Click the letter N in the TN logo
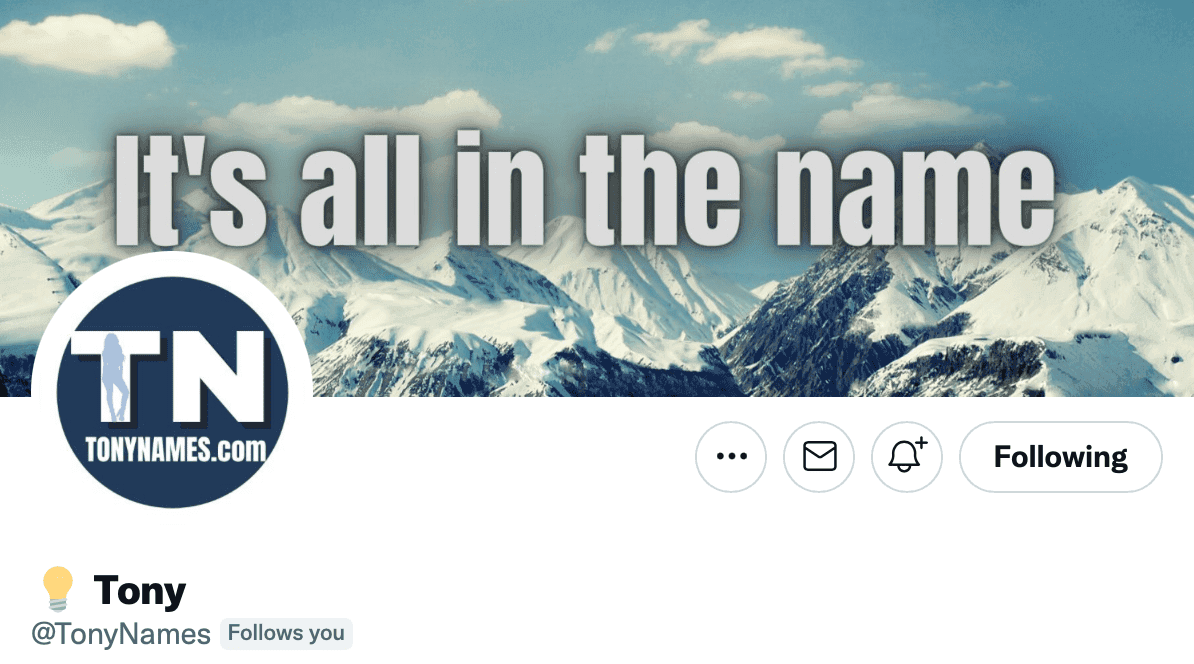Image resolution: width=1194 pixels, height=664 pixels. 219,376
